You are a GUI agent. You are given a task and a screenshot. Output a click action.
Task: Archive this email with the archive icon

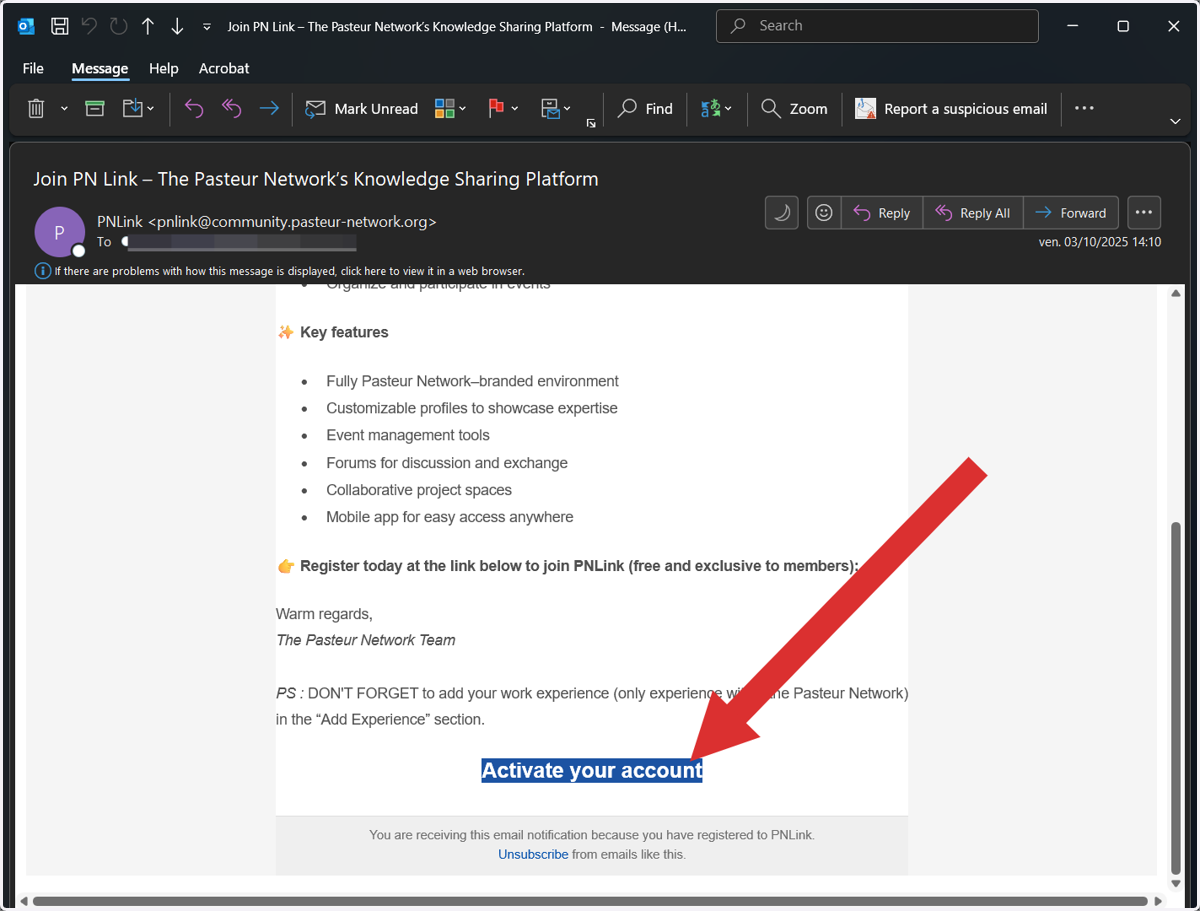[x=95, y=109]
